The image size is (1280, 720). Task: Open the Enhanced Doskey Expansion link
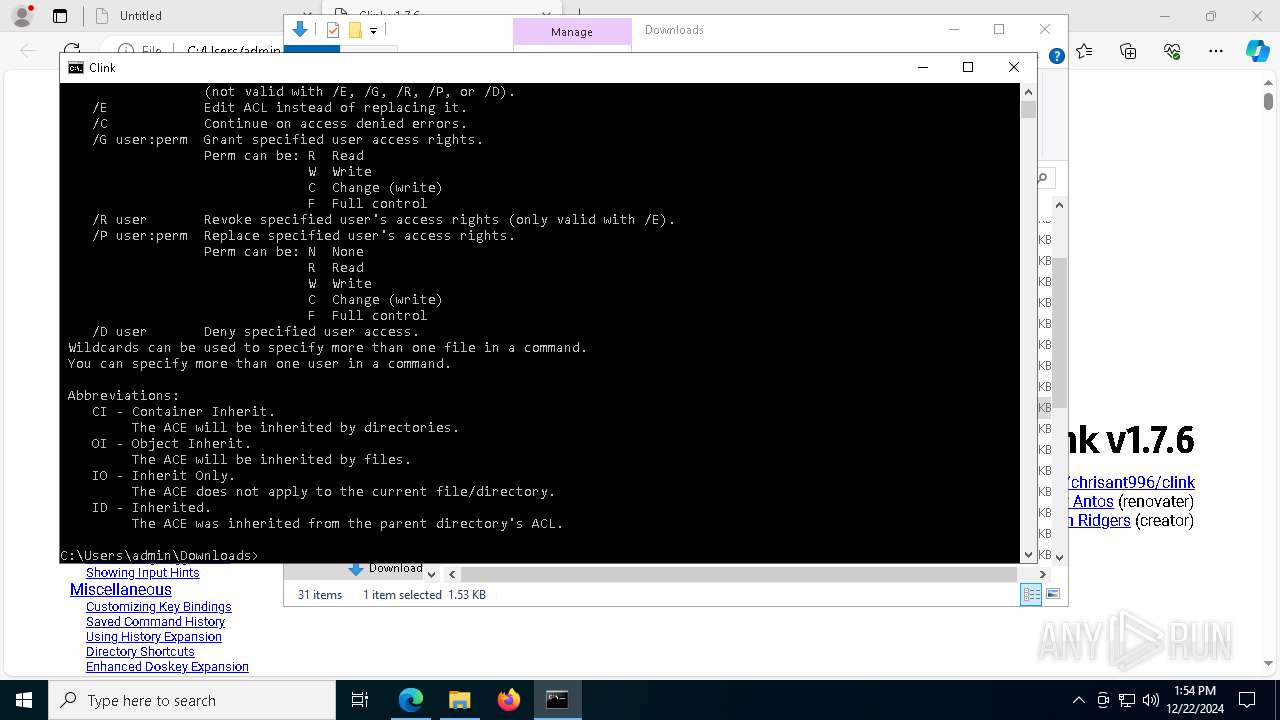pos(167,667)
